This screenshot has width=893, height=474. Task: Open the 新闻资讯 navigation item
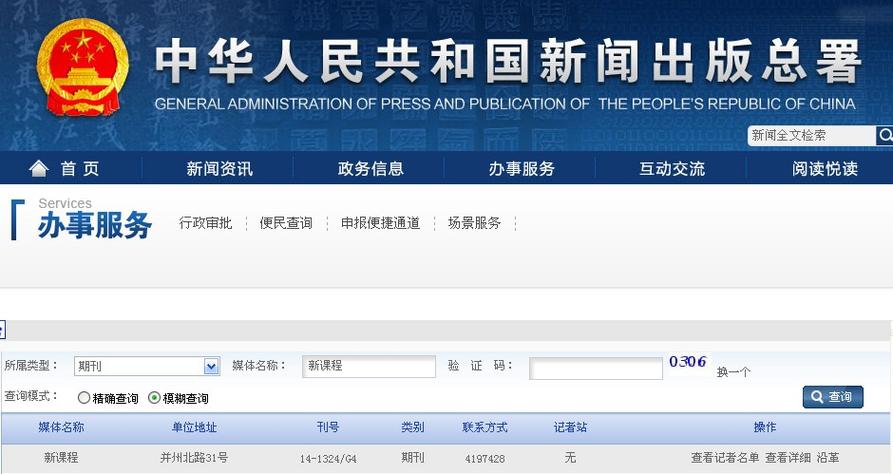coord(219,169)
